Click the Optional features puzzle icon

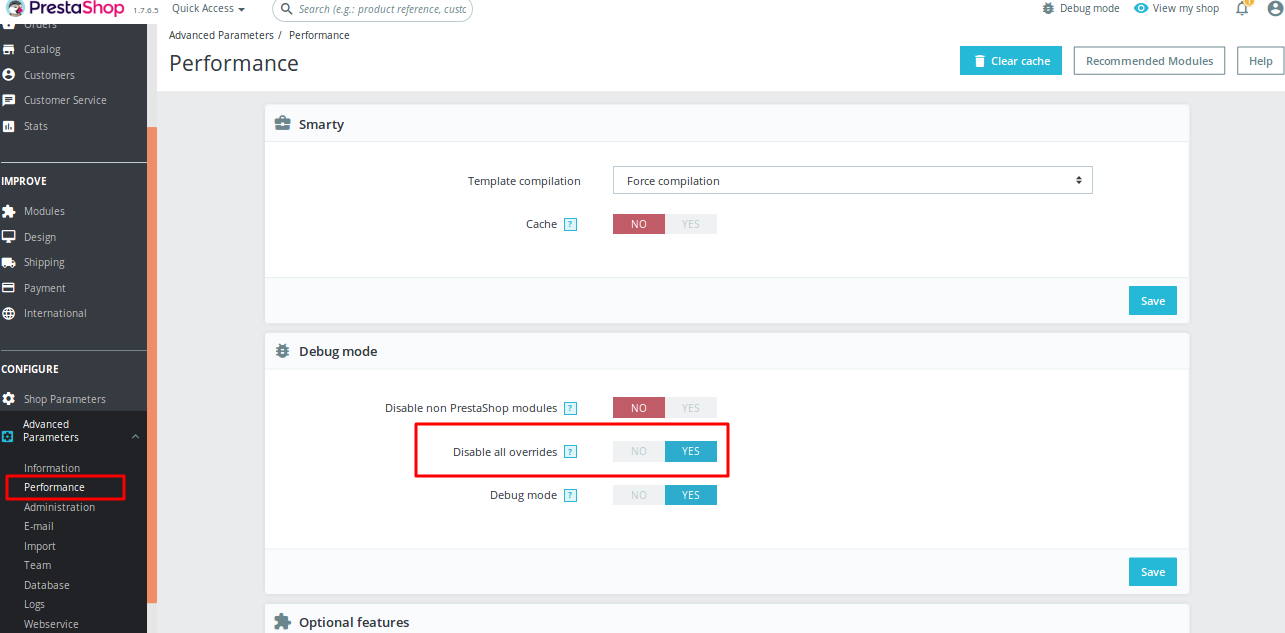click(x=283, y=621)
